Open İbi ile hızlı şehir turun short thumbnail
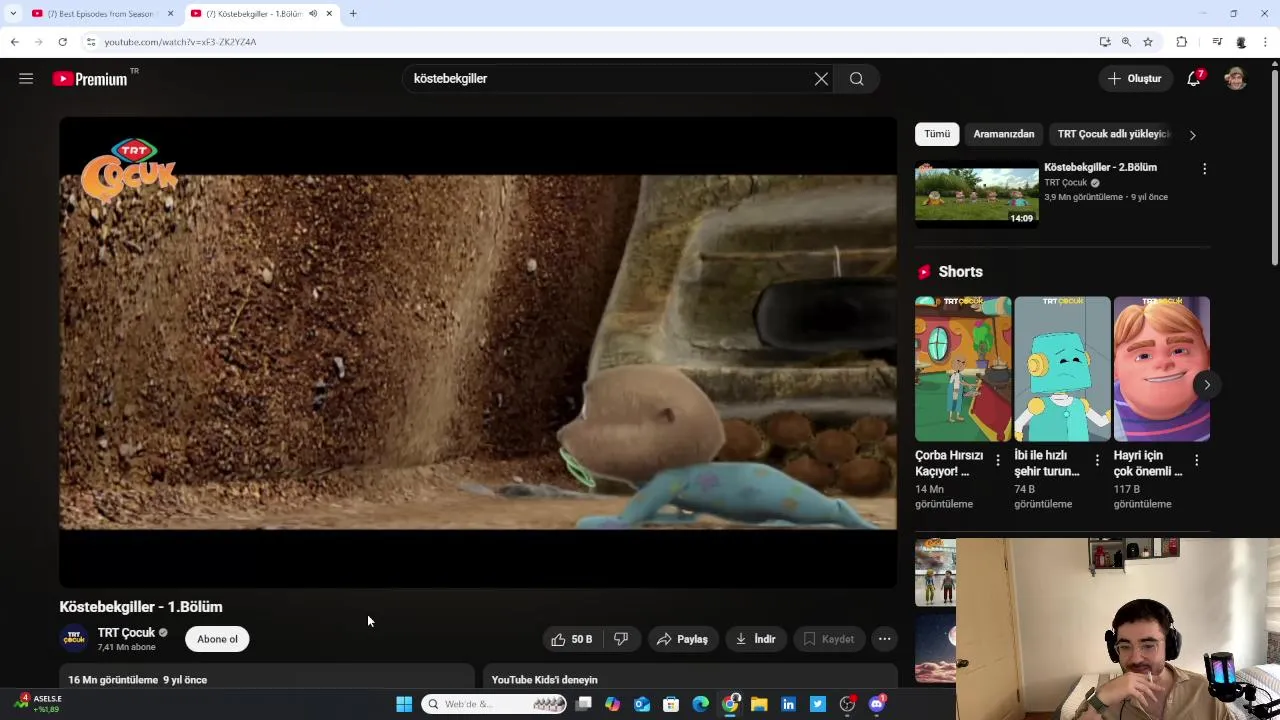 click(1062, 369)
